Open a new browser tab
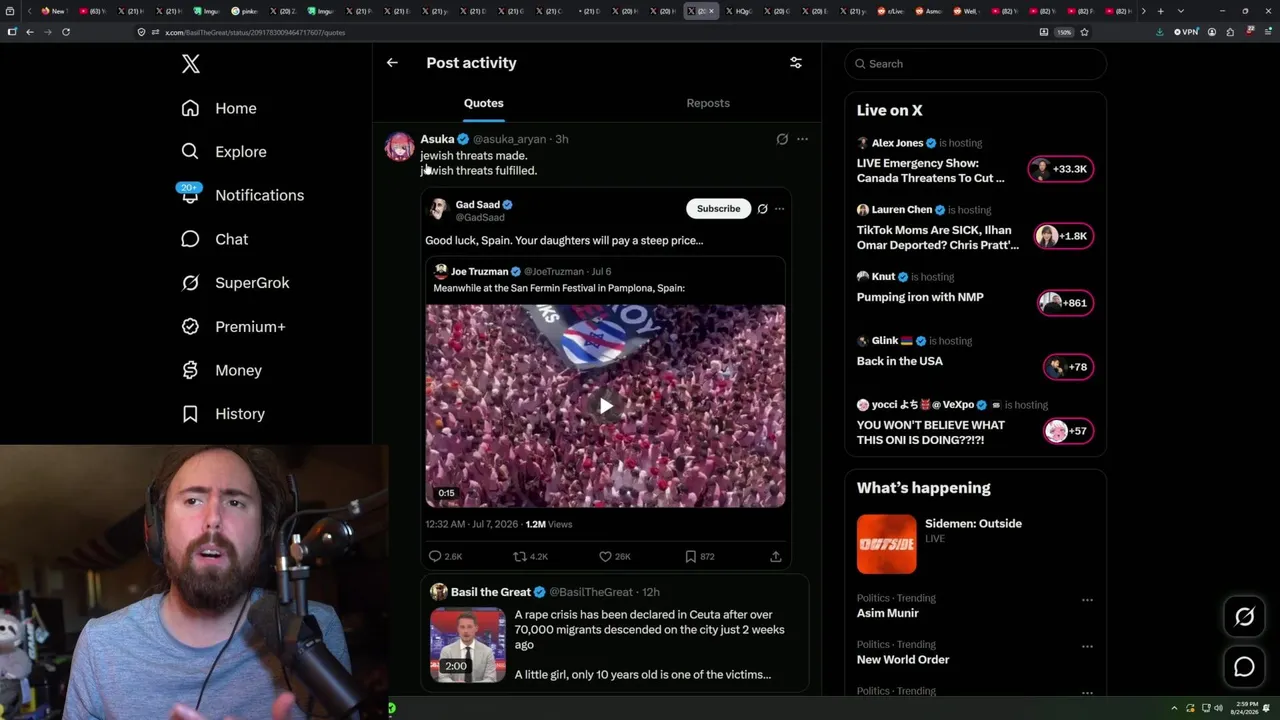Image resolution: width=1280 pixels, height=720 pixels. 1160,11
